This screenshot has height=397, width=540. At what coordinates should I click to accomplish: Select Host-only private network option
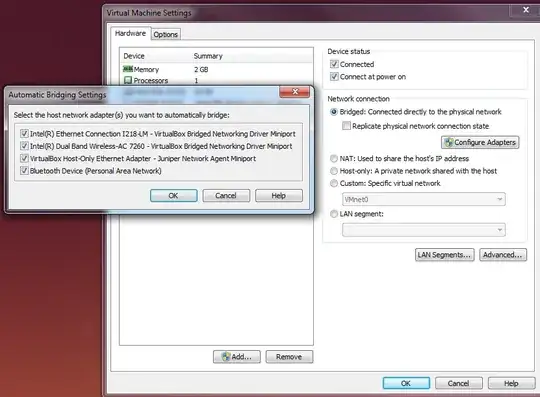[x=334, y=171]
